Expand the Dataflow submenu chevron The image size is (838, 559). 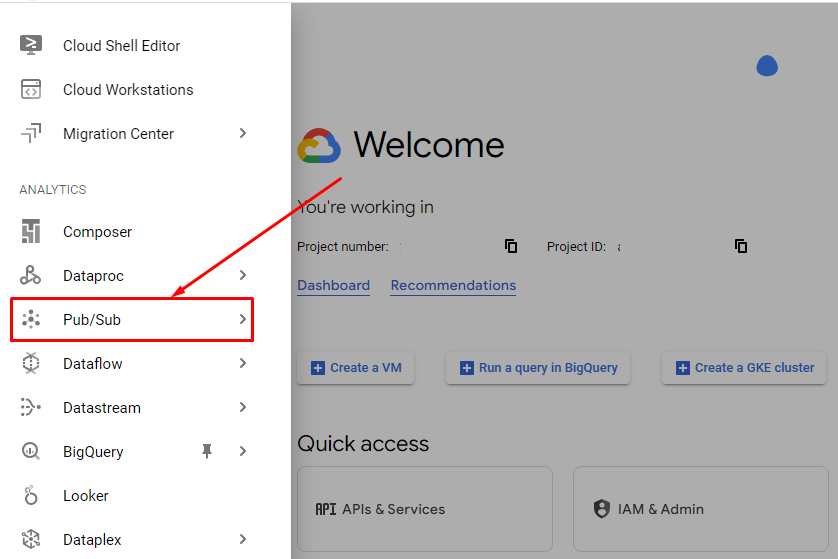(243, 363)
